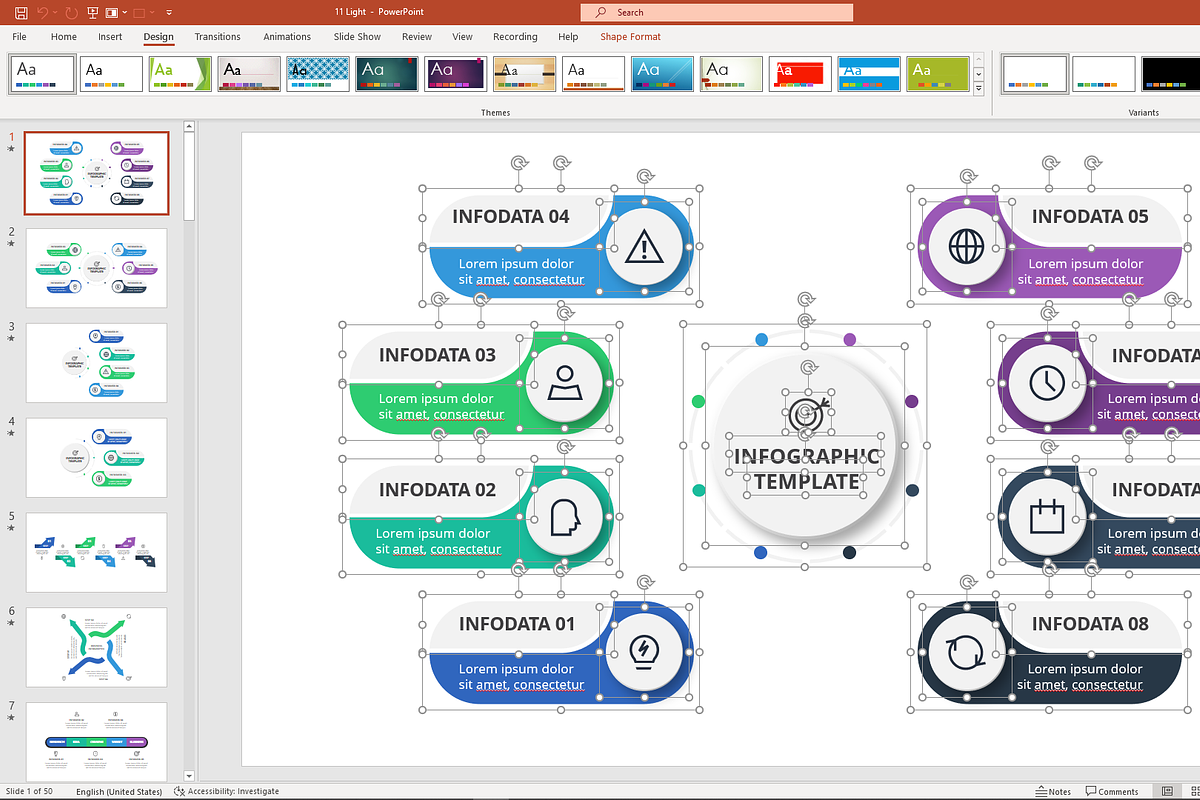Image resolution: width=1200 pixels, height=800 pixels.
Task: Click the globe icon in INFODATA 05
Action: 966,245
